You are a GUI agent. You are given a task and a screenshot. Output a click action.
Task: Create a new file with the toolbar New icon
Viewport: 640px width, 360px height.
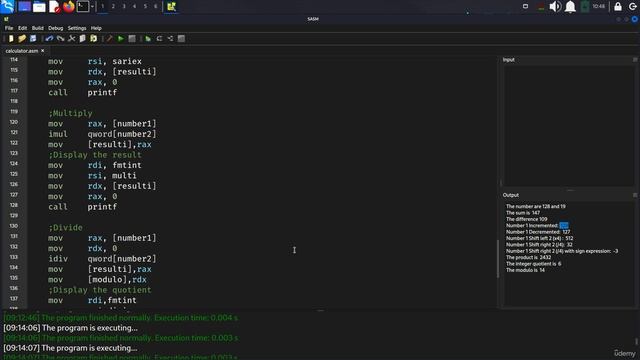11,38
